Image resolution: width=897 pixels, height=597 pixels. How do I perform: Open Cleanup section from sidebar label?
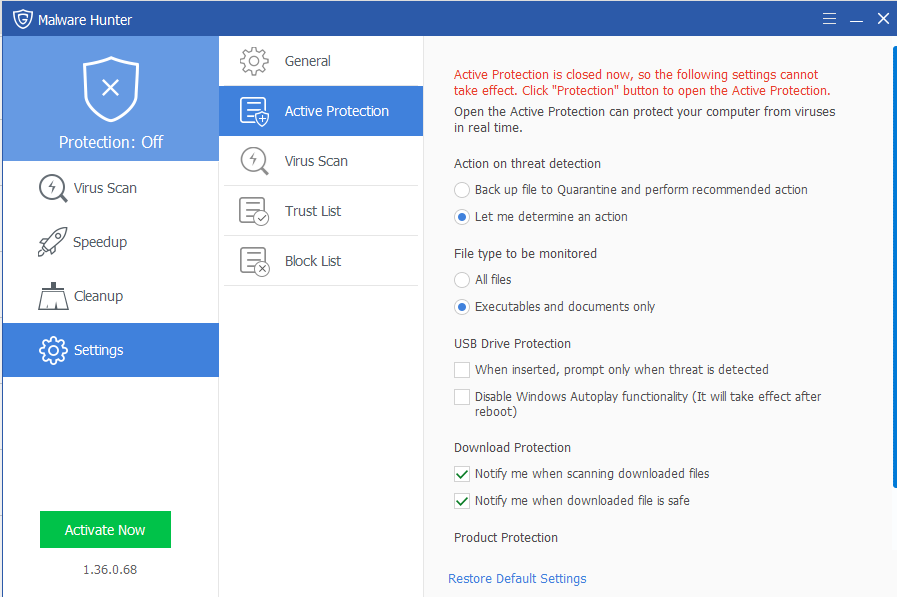coord(98,296)
